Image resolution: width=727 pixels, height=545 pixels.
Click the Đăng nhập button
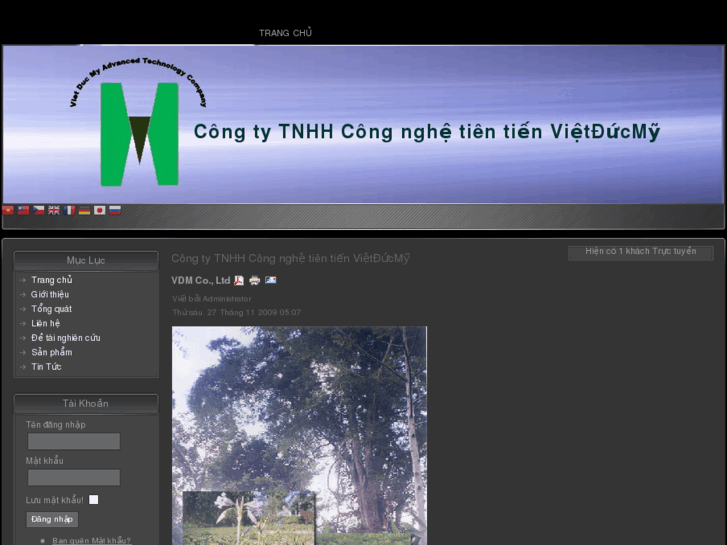coord(52,519)
